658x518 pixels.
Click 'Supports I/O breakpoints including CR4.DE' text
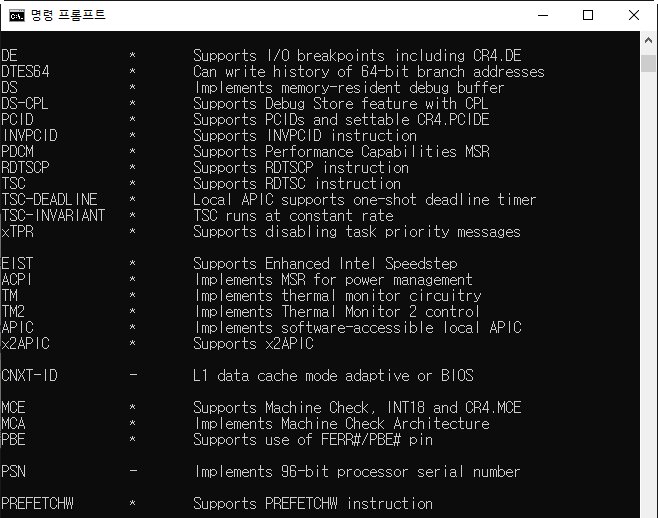point(357,55)
